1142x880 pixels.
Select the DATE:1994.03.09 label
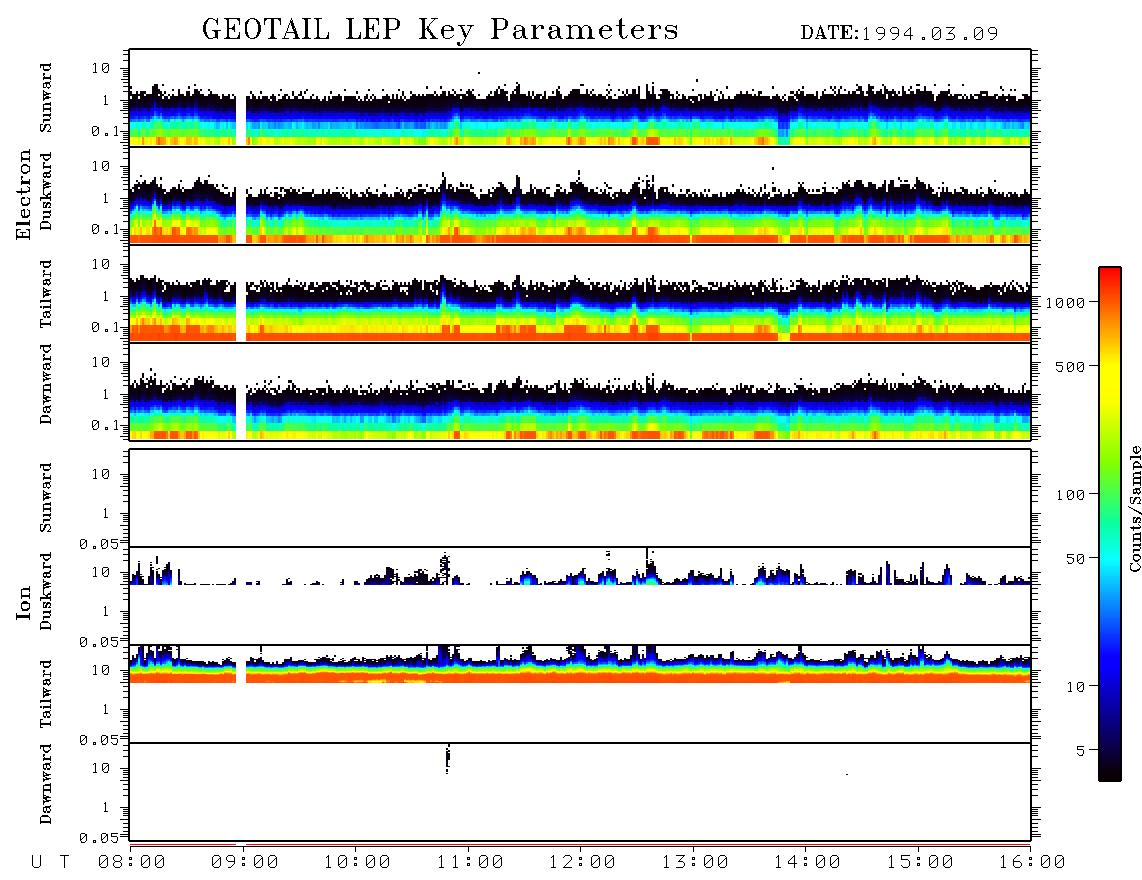tap(899, 34)
